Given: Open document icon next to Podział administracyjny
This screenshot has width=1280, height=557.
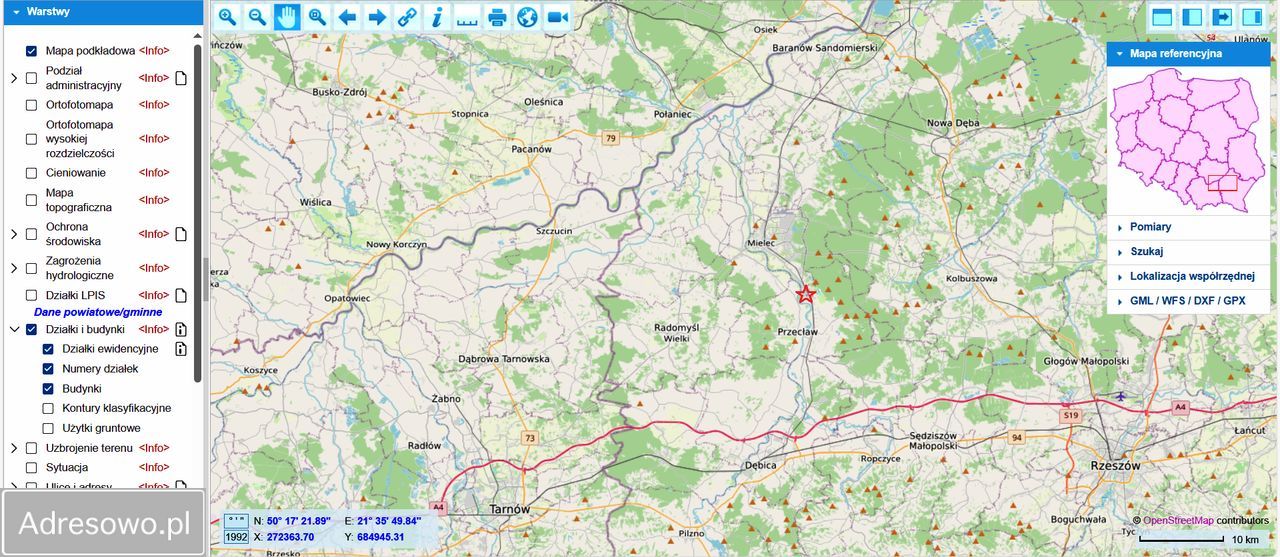Looking at the screenshot, I should 181,78.
